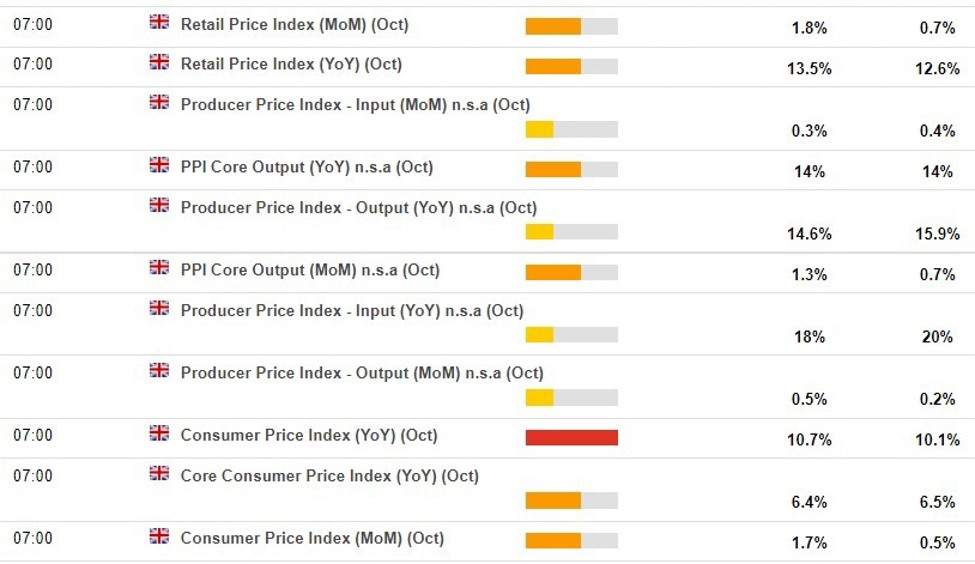975x564 pixels.
Task: Click 07:00 time of Consumer Price Index (MoM) row
Action: tap(33, 538)
